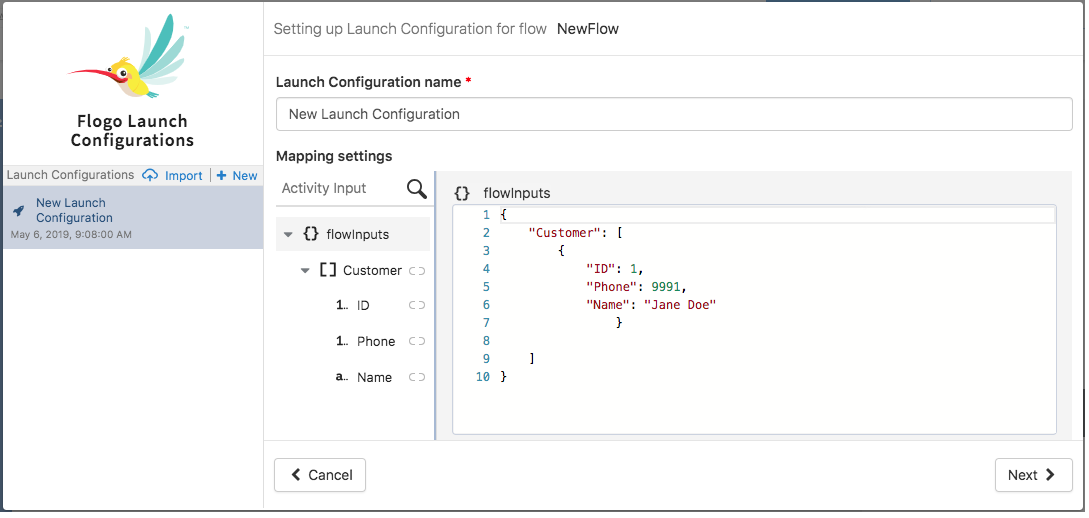
Task: Click the curly braces icon above the editor
Action: (x=462, y=193)
